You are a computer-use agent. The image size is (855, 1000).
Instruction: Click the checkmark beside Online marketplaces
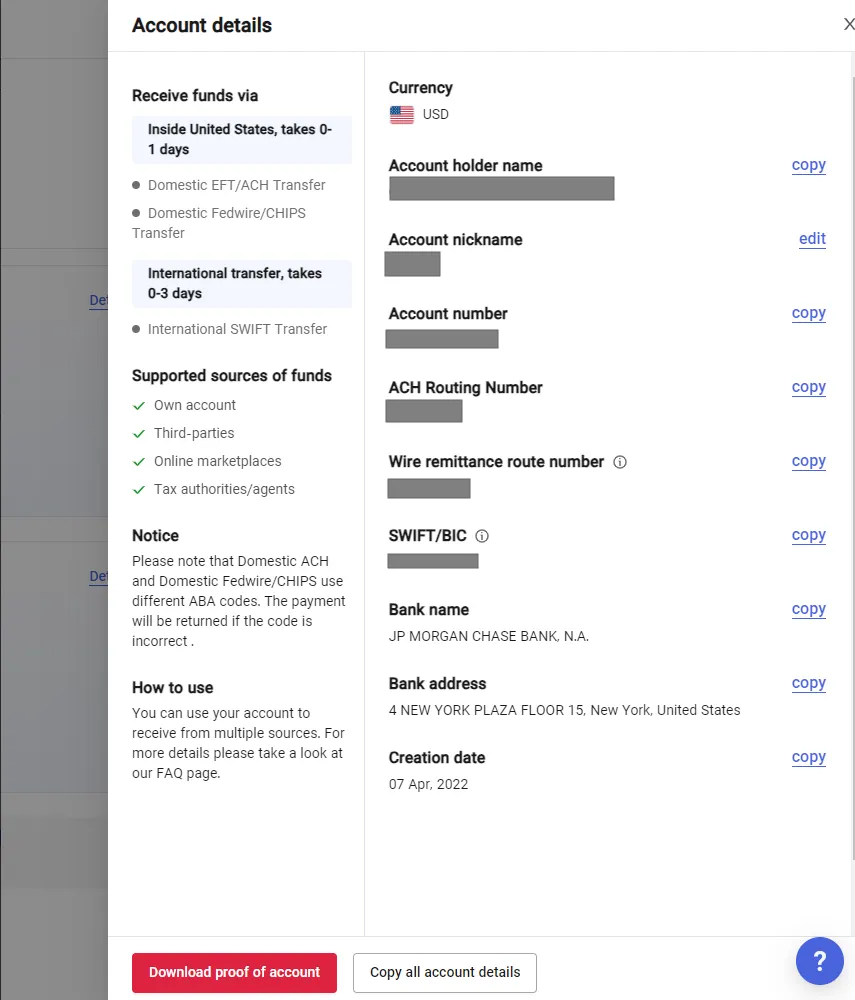pos(139,462)
